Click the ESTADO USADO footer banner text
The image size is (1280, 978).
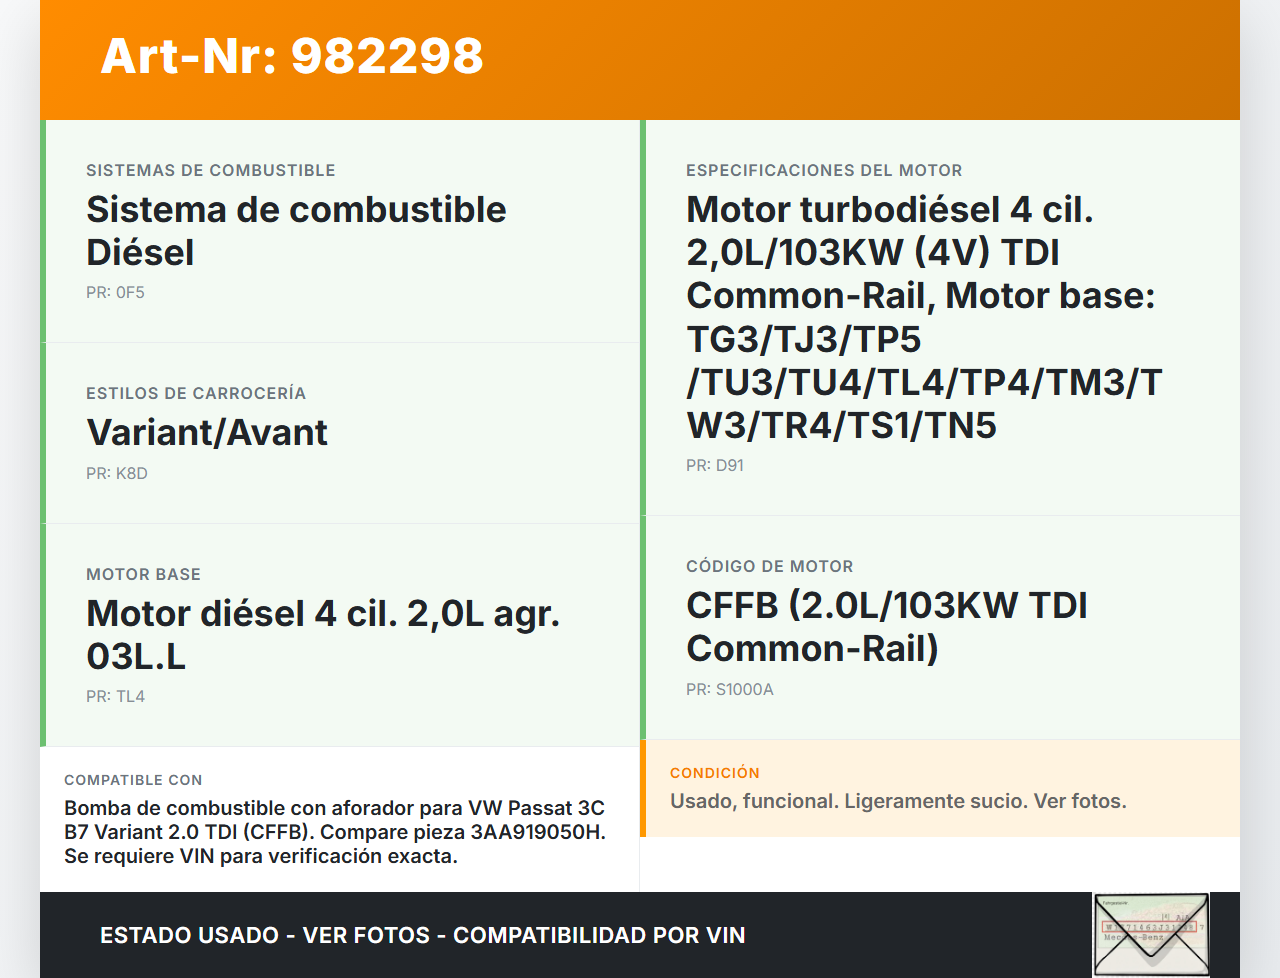[422, 936]
